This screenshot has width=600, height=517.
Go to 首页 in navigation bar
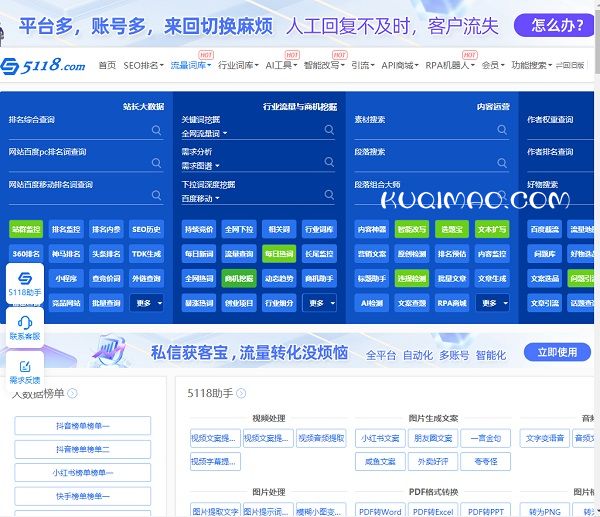tap(107, 65)
